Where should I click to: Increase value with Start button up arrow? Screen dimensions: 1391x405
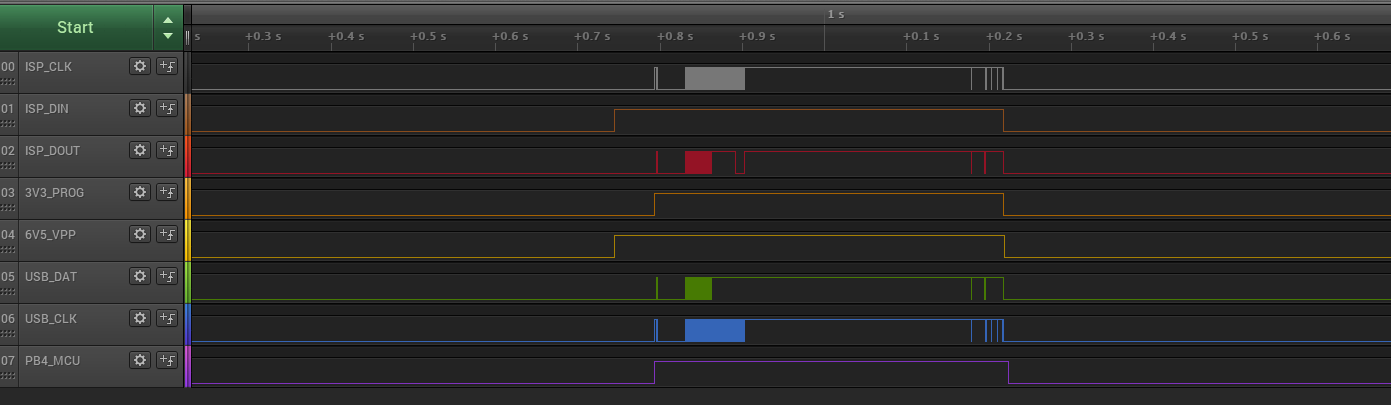tap(168, 19)
